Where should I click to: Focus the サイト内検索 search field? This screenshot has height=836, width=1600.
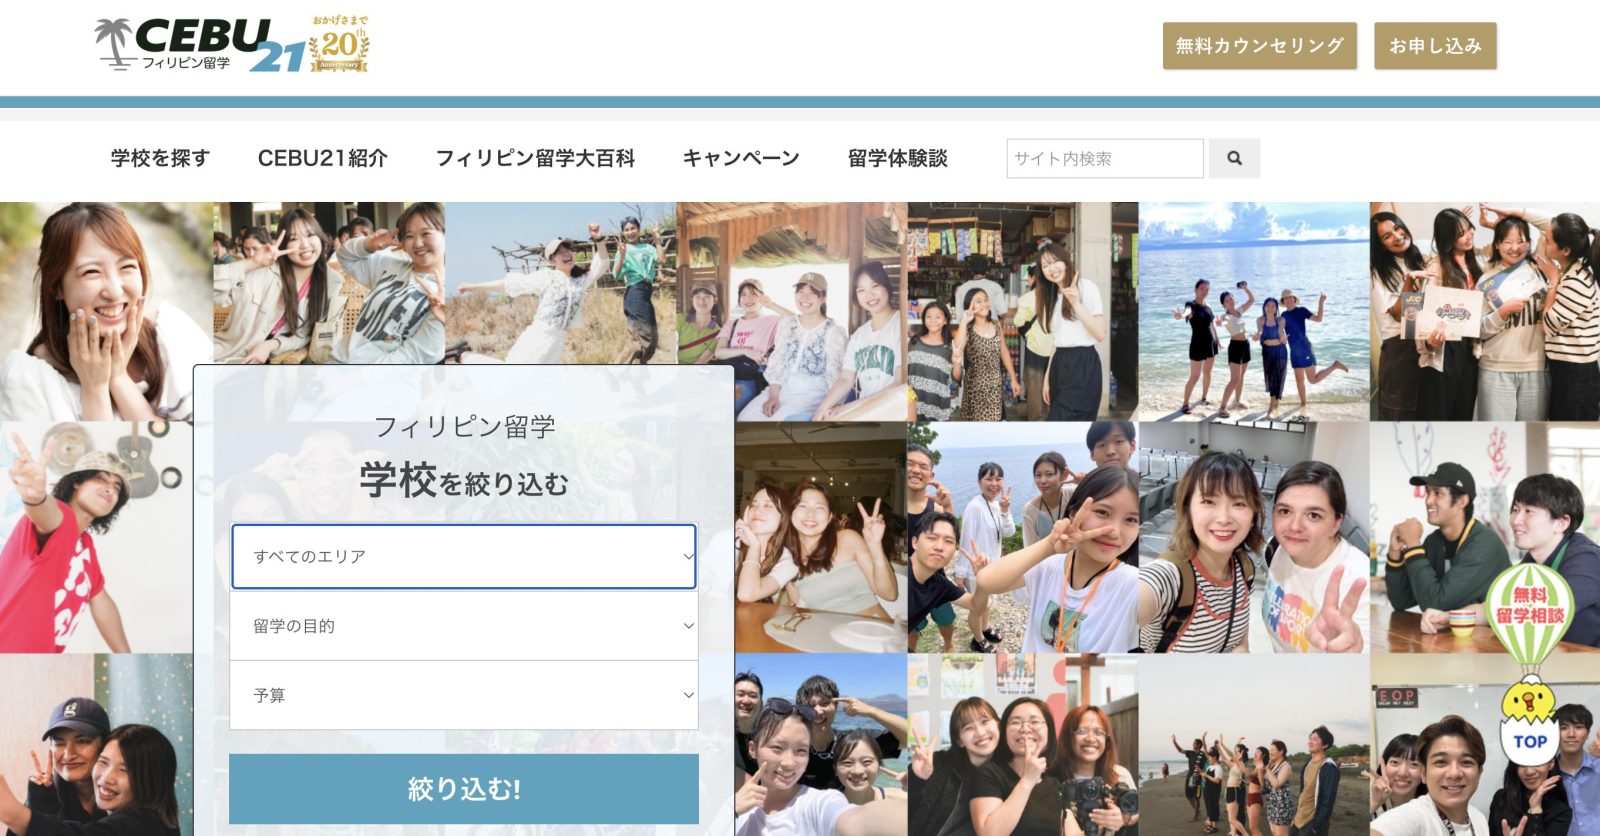point(1105,158)
